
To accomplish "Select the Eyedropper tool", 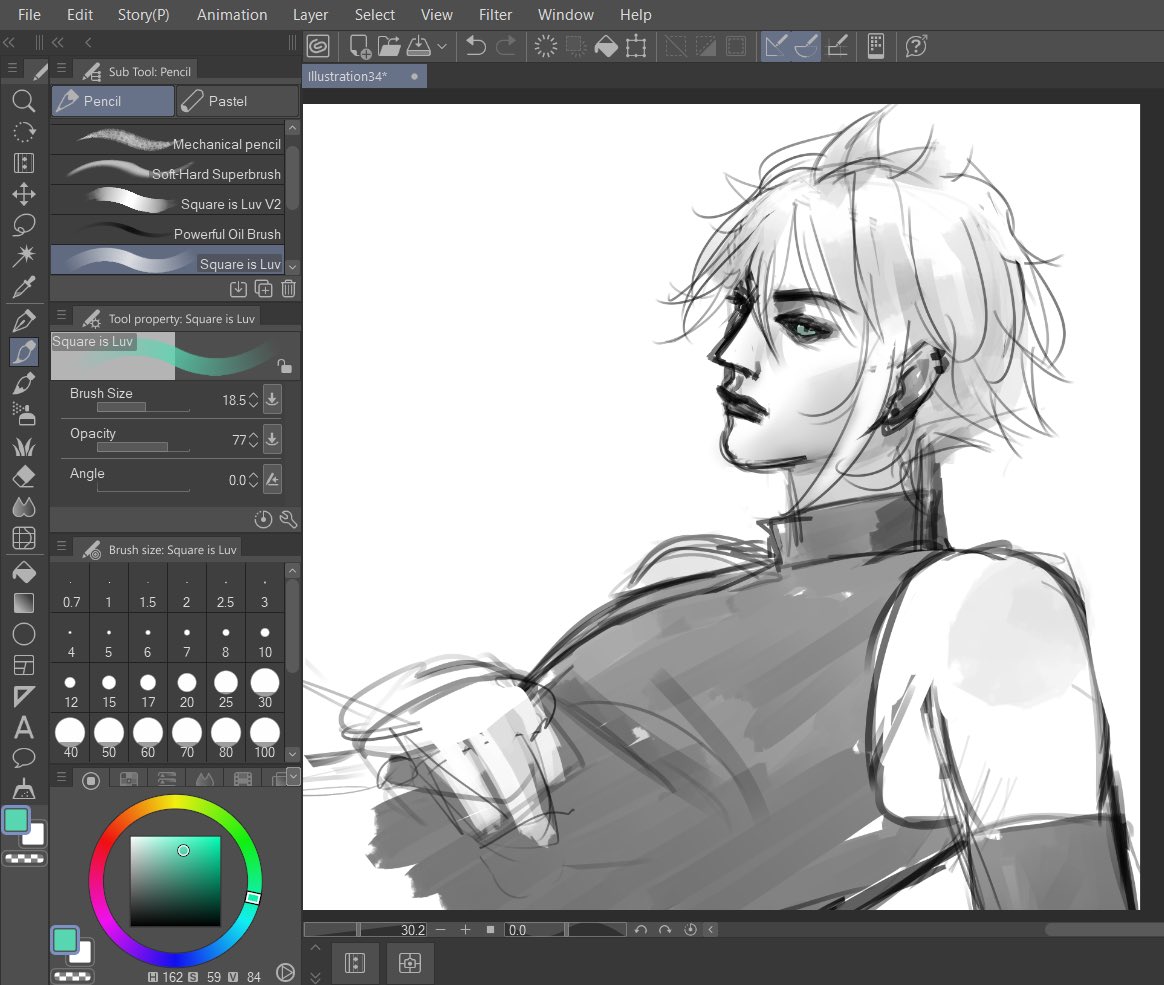I will 24,287.
